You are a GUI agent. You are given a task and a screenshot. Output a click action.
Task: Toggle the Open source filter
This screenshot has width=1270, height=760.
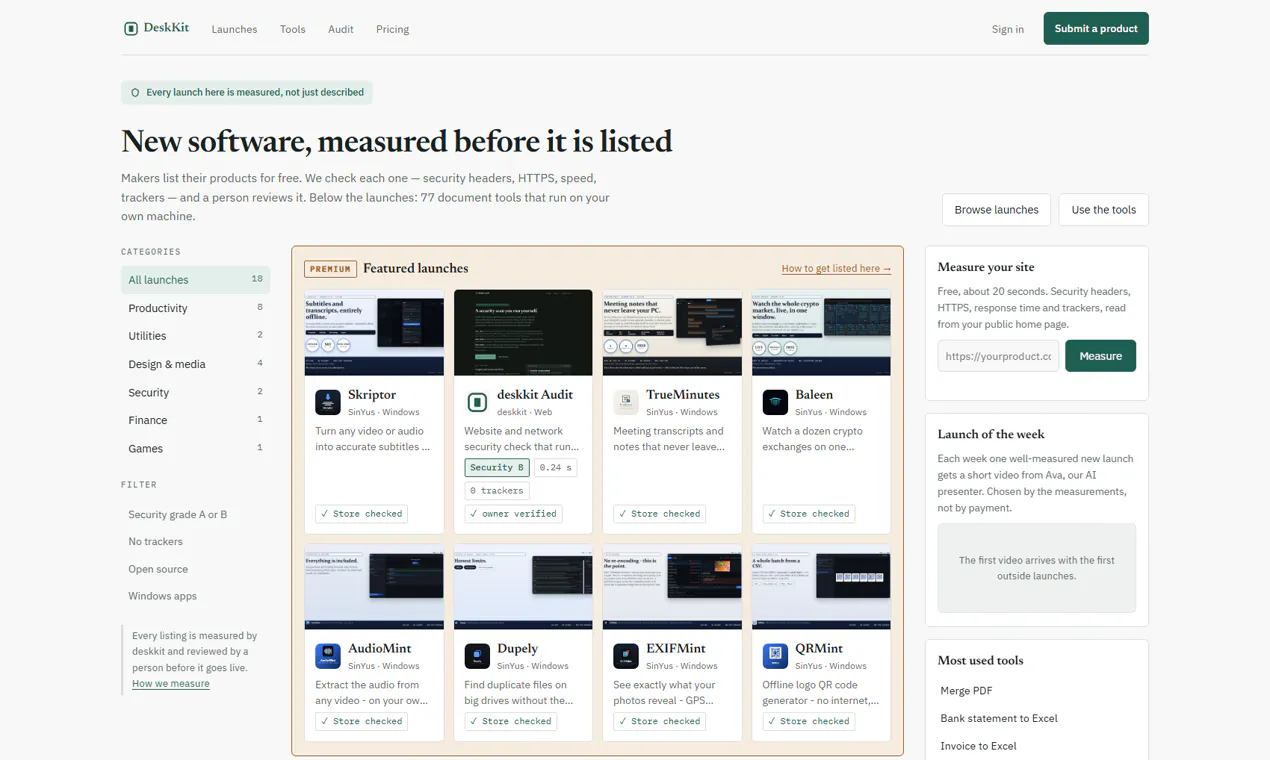pos(158,569)
